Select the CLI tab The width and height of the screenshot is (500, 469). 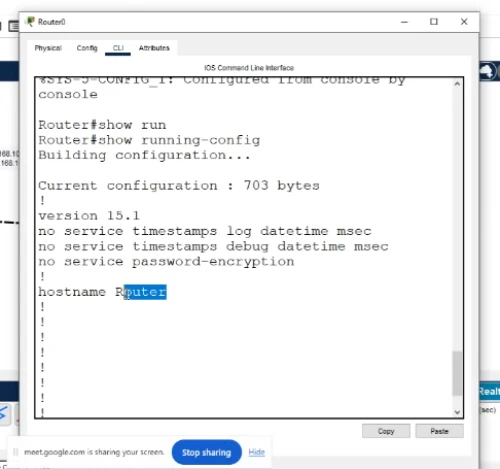click(x=118, y=48)
